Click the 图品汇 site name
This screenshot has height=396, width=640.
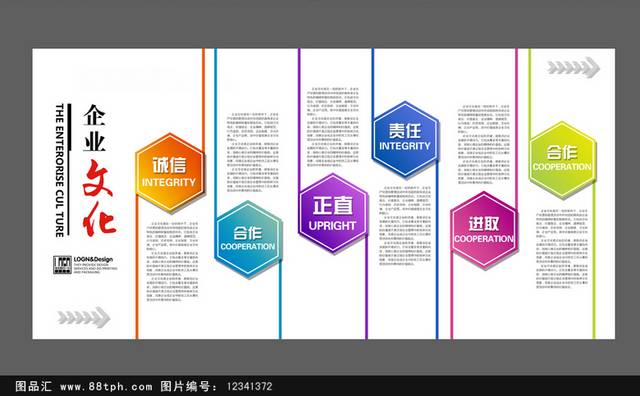pos(33,386)
